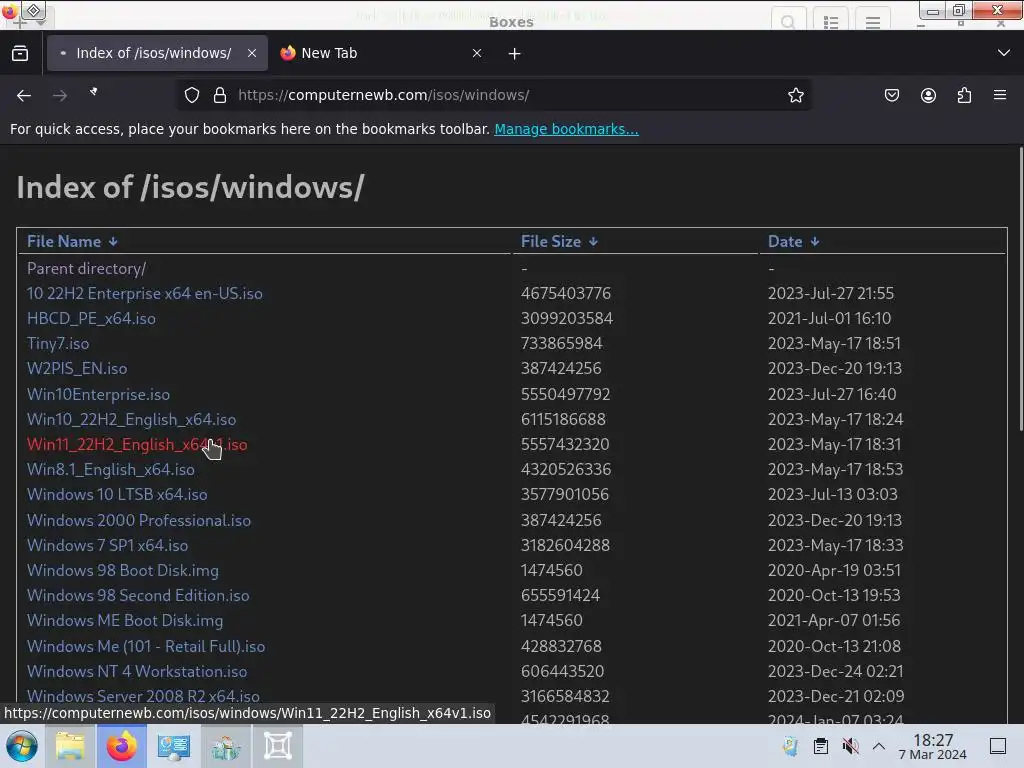Expand hidden tray icons chevron
Screen dimensions: 1024x768
pyautogui.click(x=878, y=746)
